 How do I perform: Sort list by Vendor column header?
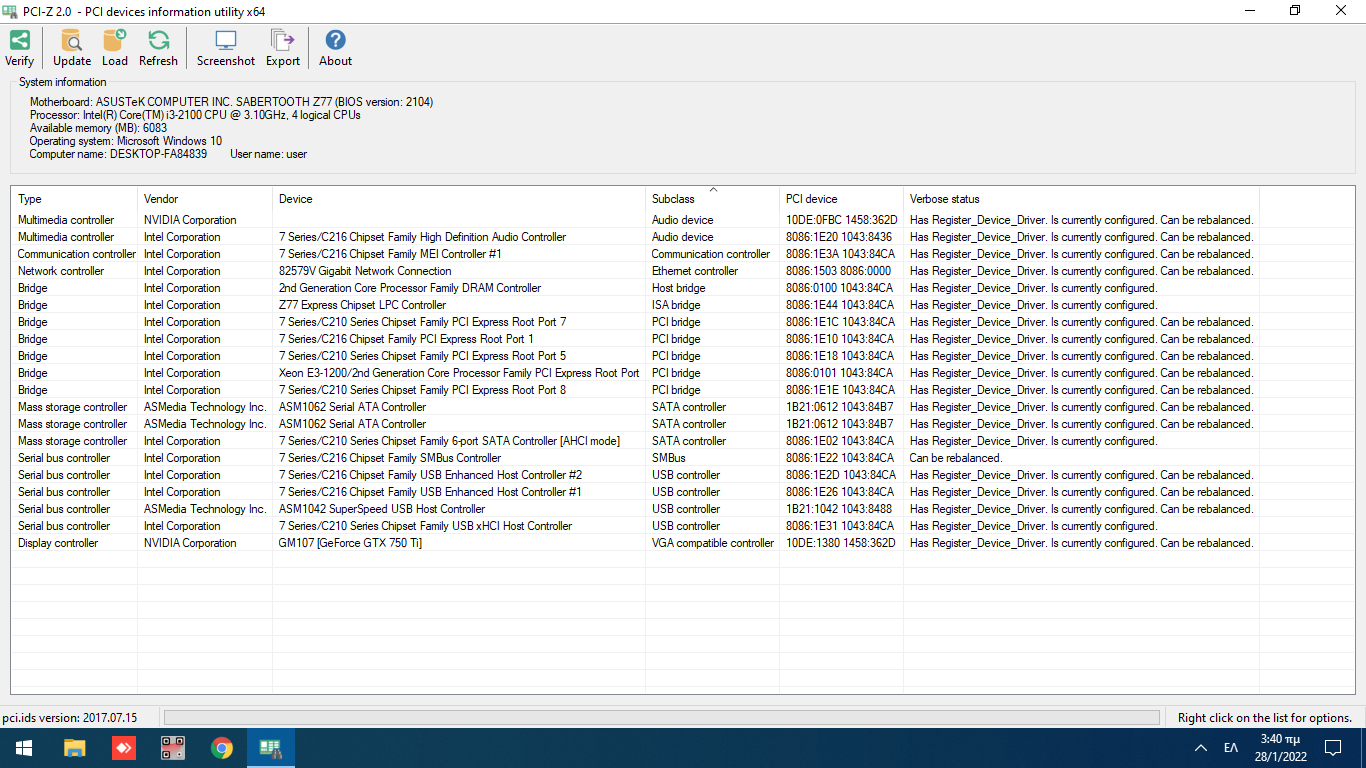[160, 199]
